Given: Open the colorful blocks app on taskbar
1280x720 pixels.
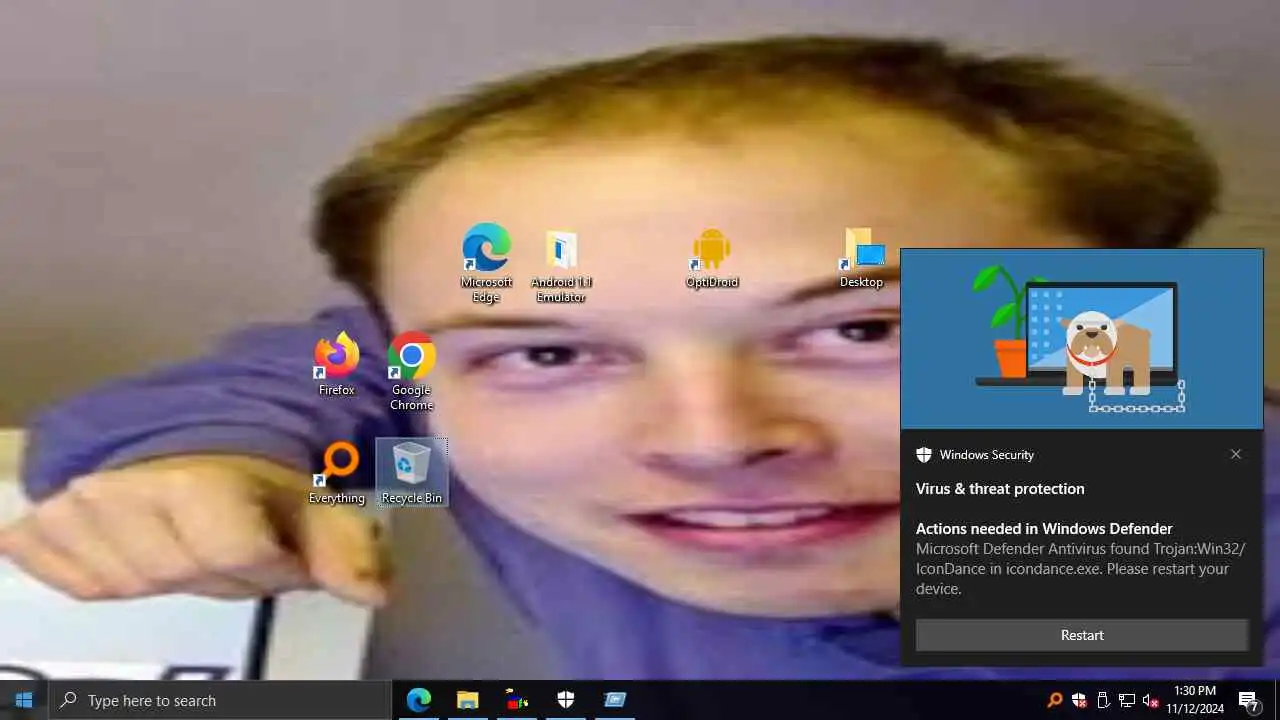Looking at the screenshot, I should pyautogui.click(x=517, y=700).
